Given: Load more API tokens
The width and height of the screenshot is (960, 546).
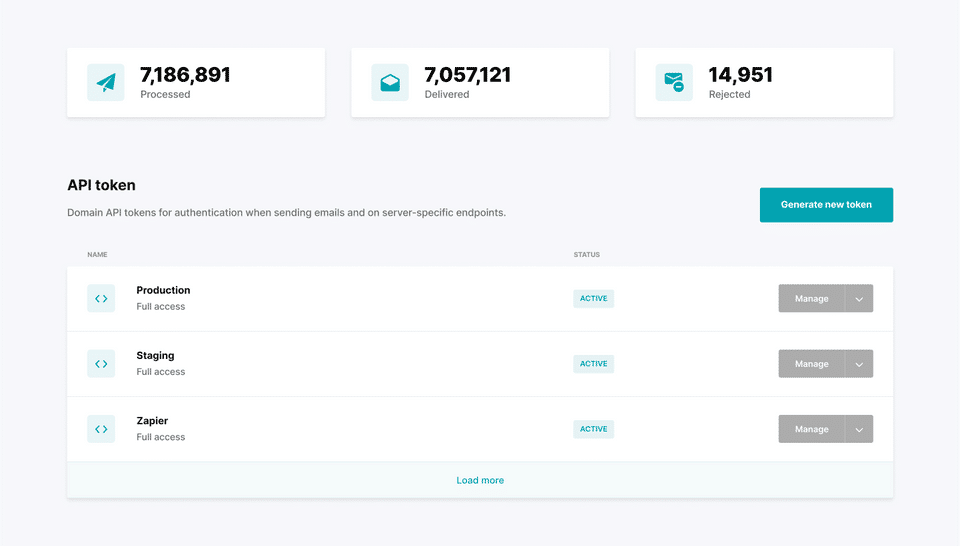Looking at the screenshot, I should tap(480, 481).
